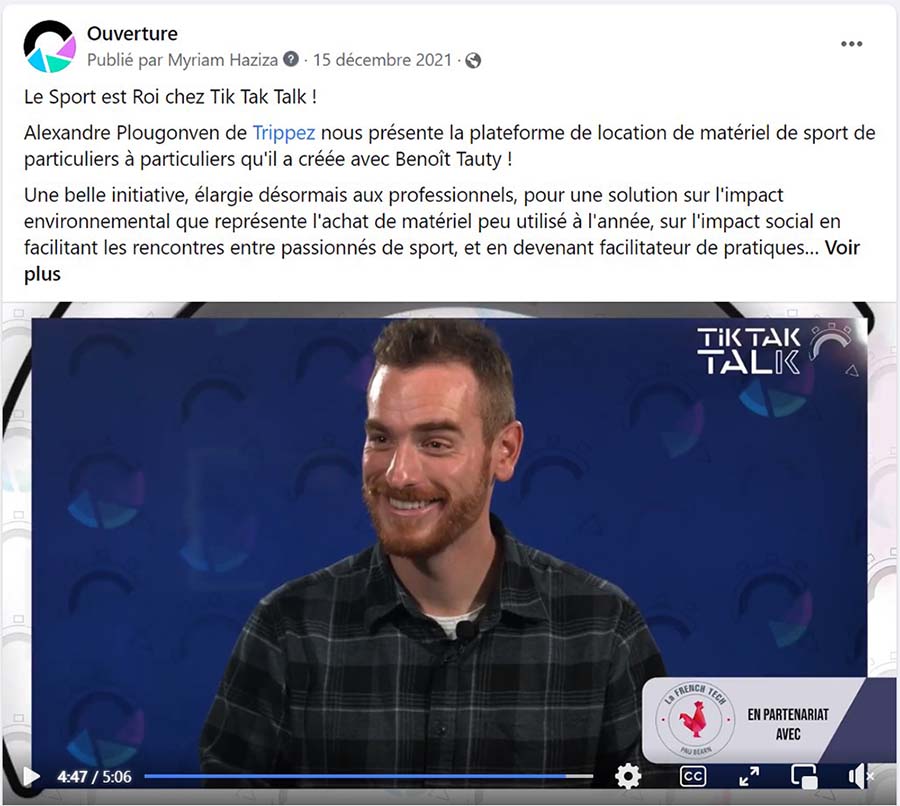
Task: Click the 15 décembre 2021 timestamp
Action: [382, 60]
